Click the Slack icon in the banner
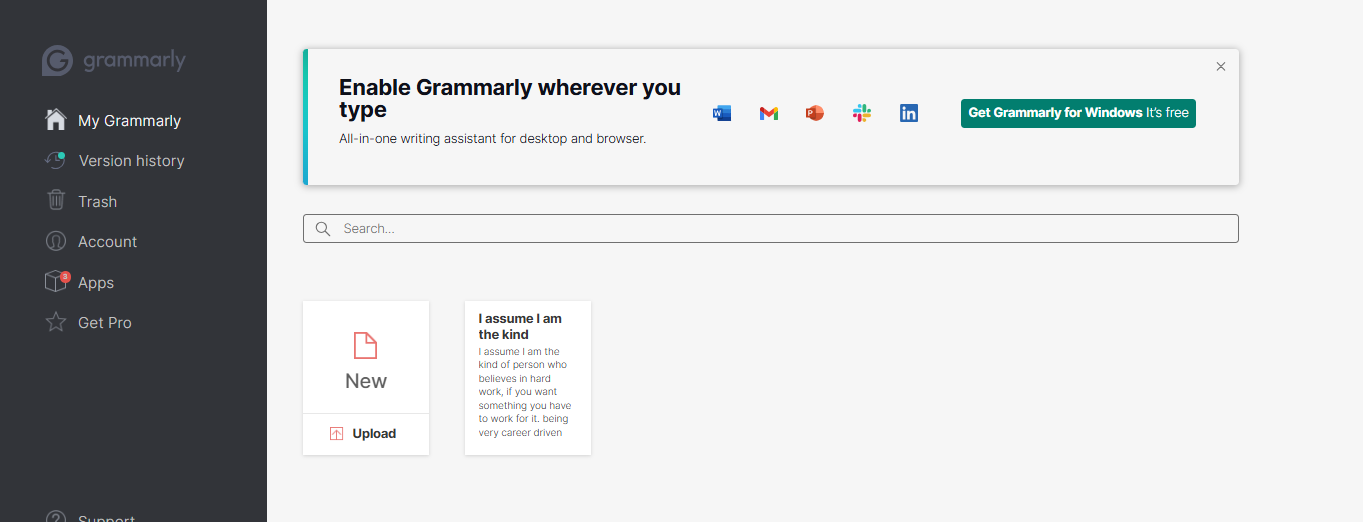Screen dimensions: 1363x522 click(862, 113)
